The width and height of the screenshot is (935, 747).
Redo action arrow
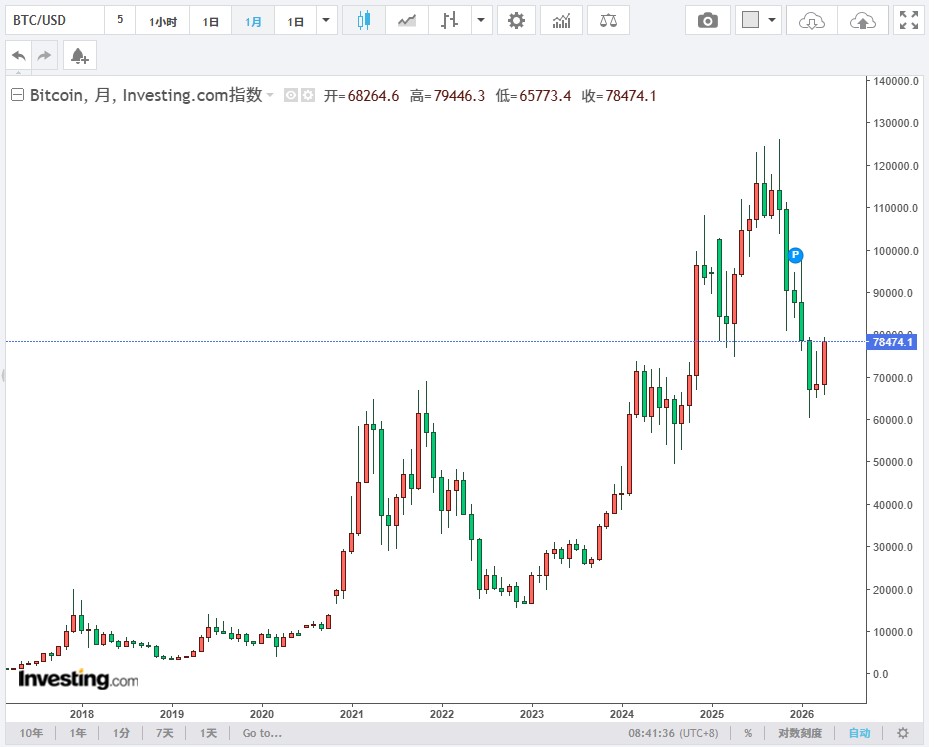click(x=45, y=56)
